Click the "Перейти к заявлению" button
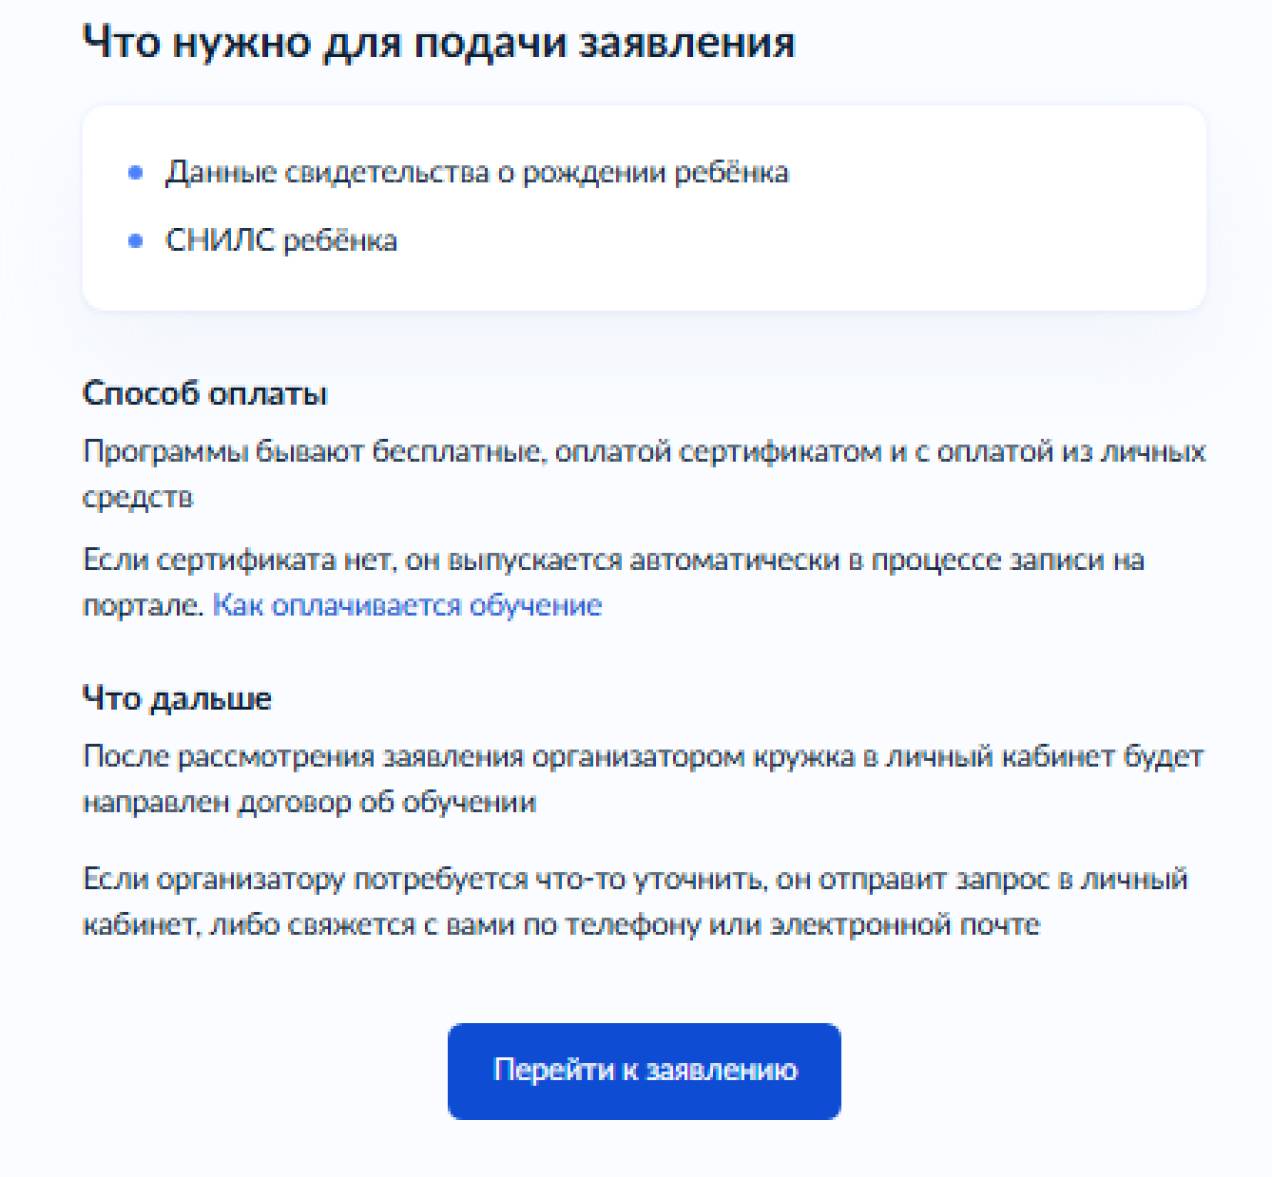 tap(644, 1070)
